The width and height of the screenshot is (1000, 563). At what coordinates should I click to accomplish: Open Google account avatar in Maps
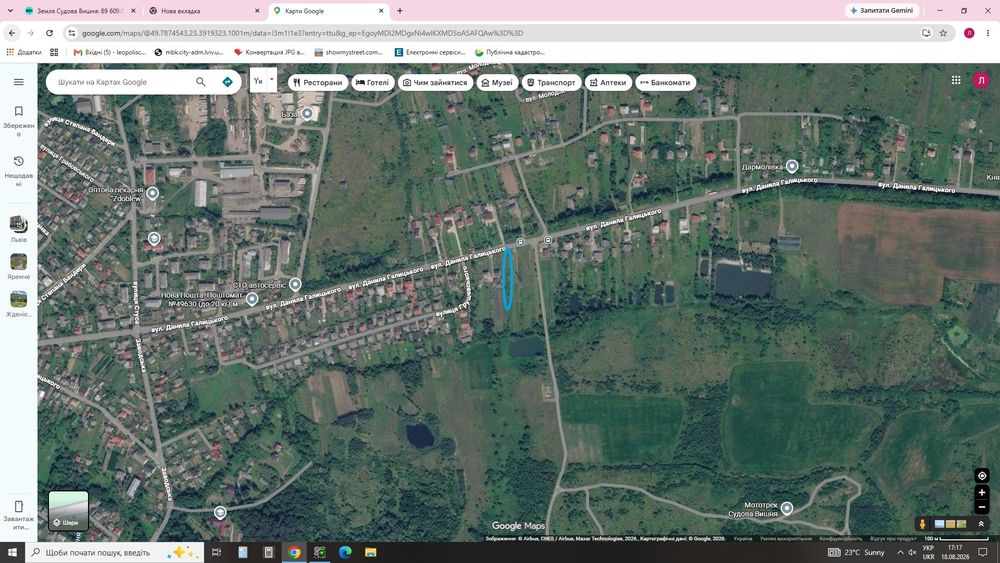pyautogui.click(x=980, y=80)
